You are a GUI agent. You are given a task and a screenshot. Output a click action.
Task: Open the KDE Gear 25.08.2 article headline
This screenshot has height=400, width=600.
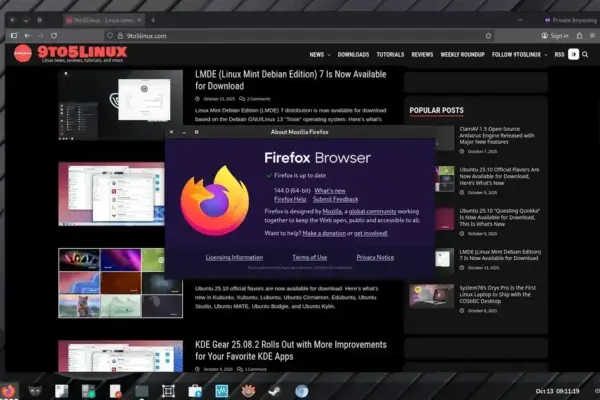coord(291,350)
